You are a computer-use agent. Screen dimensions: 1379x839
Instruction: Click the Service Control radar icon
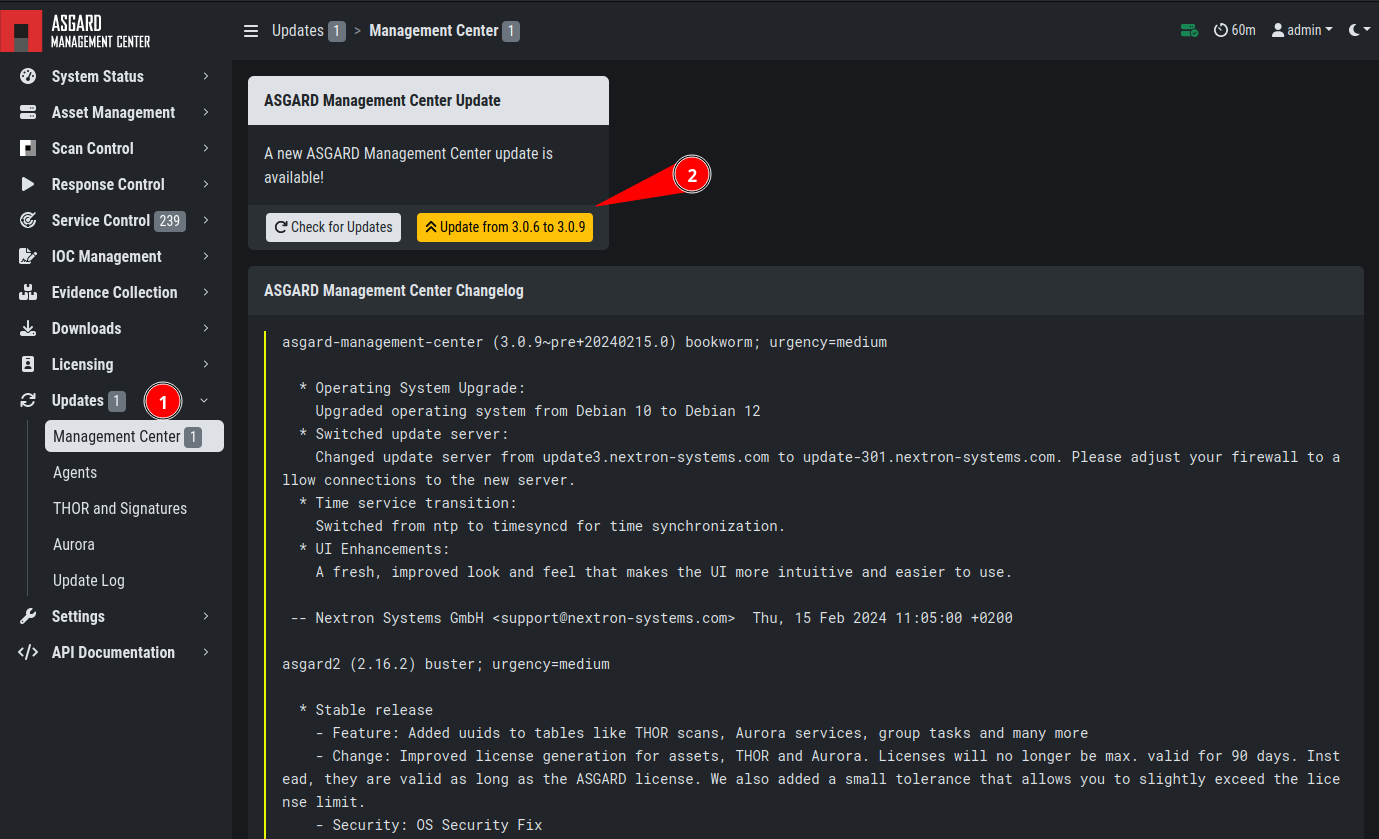28,220
